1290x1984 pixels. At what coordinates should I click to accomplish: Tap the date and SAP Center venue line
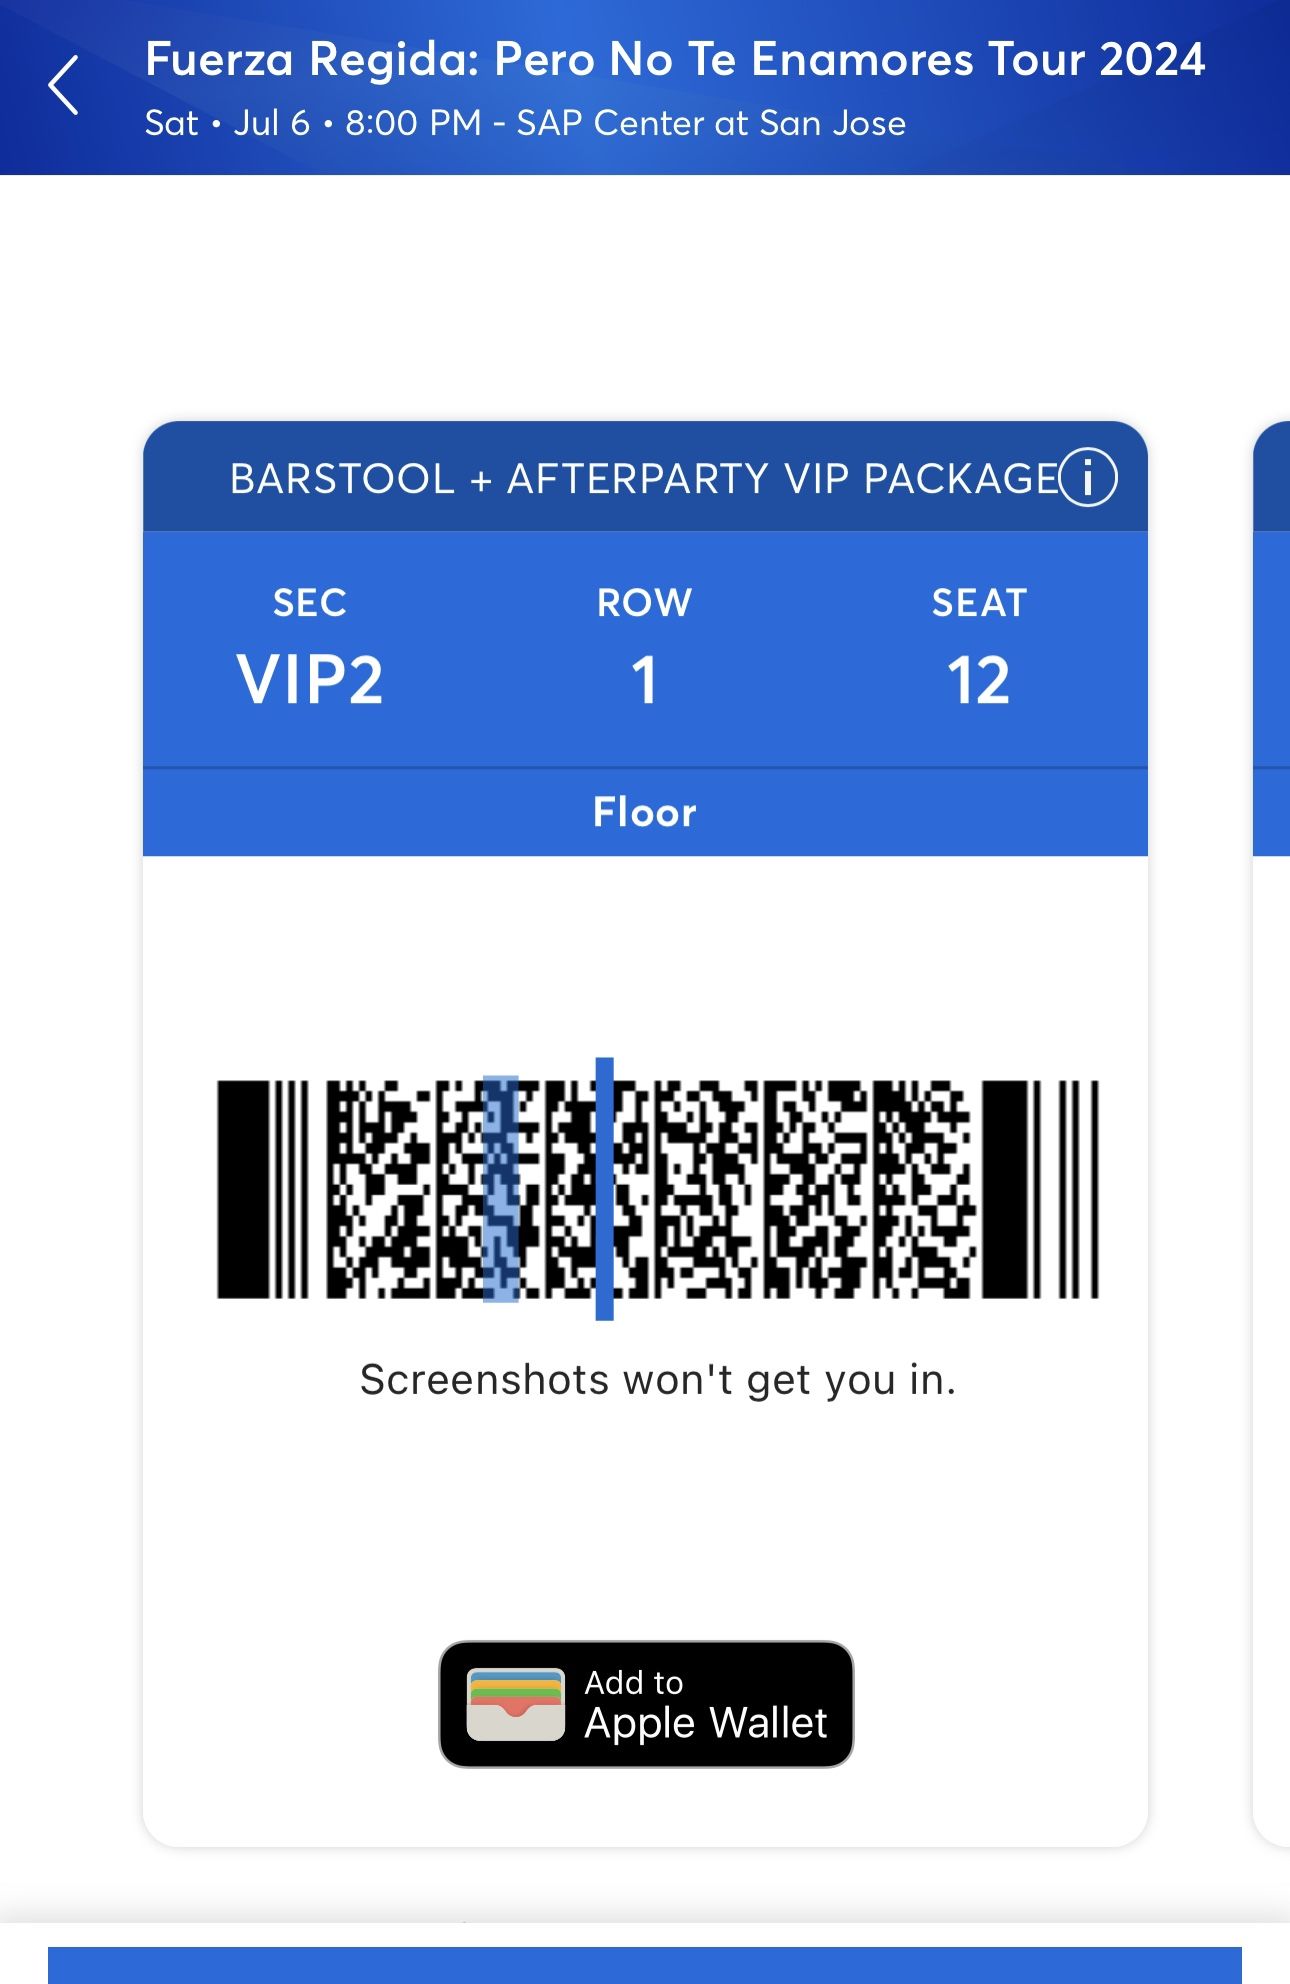pyautogui.click(x=525, y=123)
